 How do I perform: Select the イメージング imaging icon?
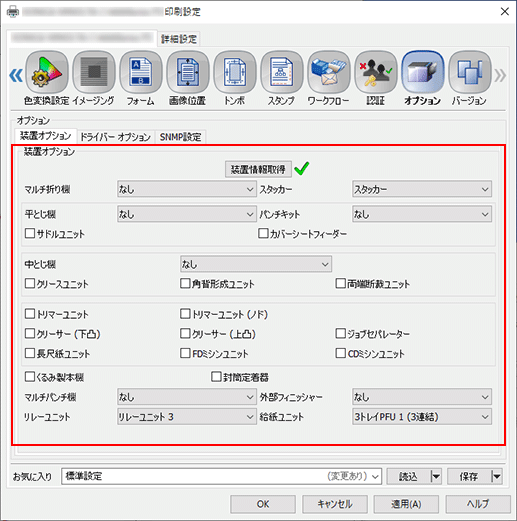click(94, 72)
